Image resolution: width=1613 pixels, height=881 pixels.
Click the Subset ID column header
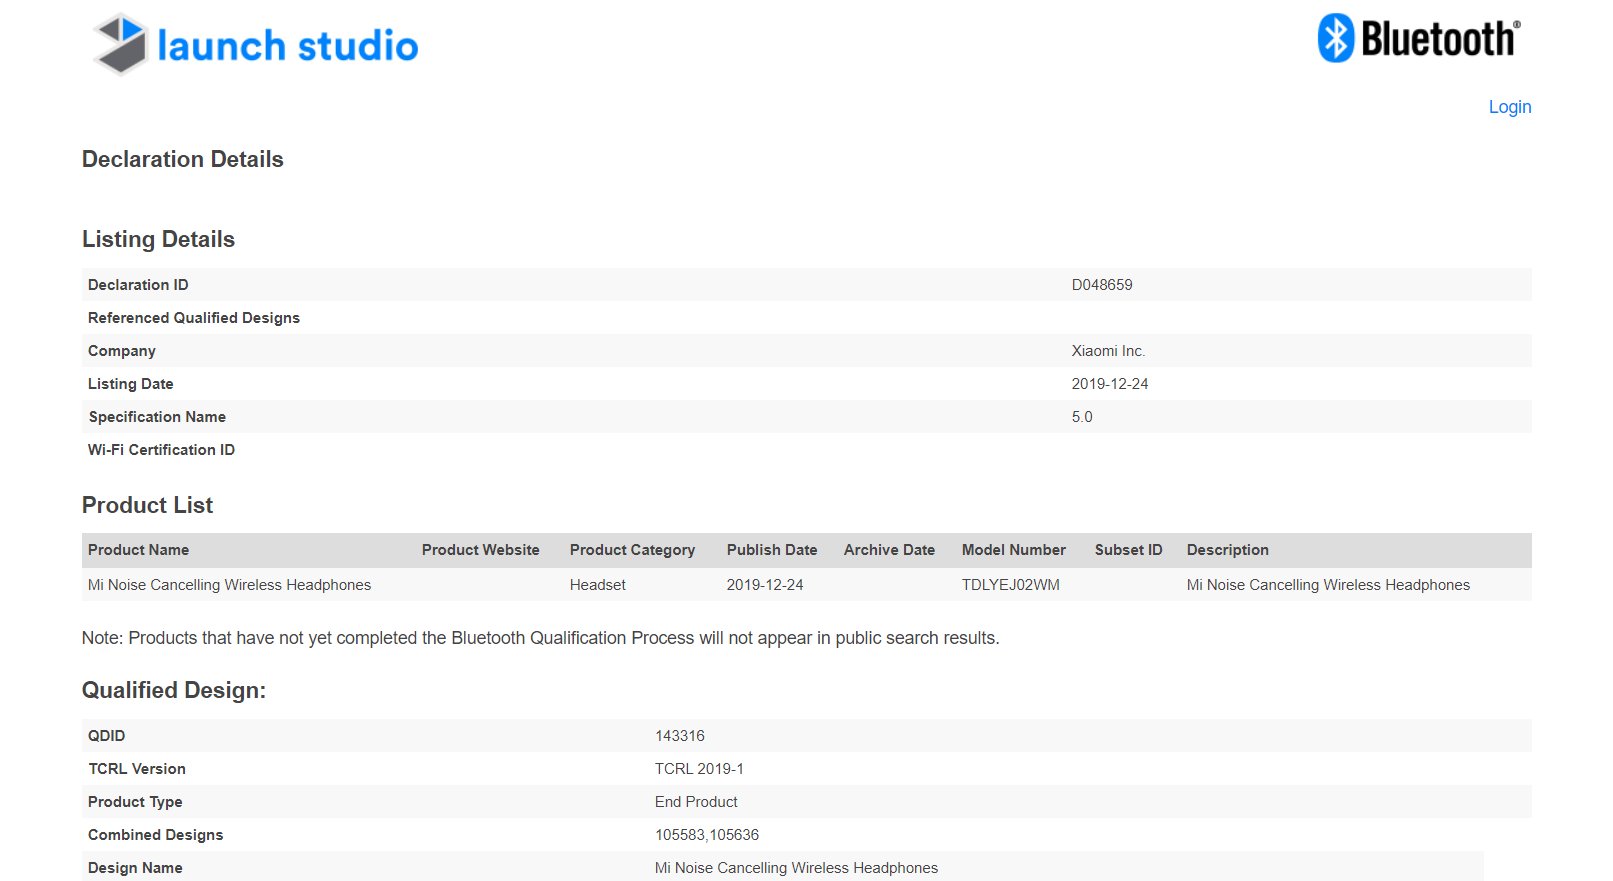1128,550
